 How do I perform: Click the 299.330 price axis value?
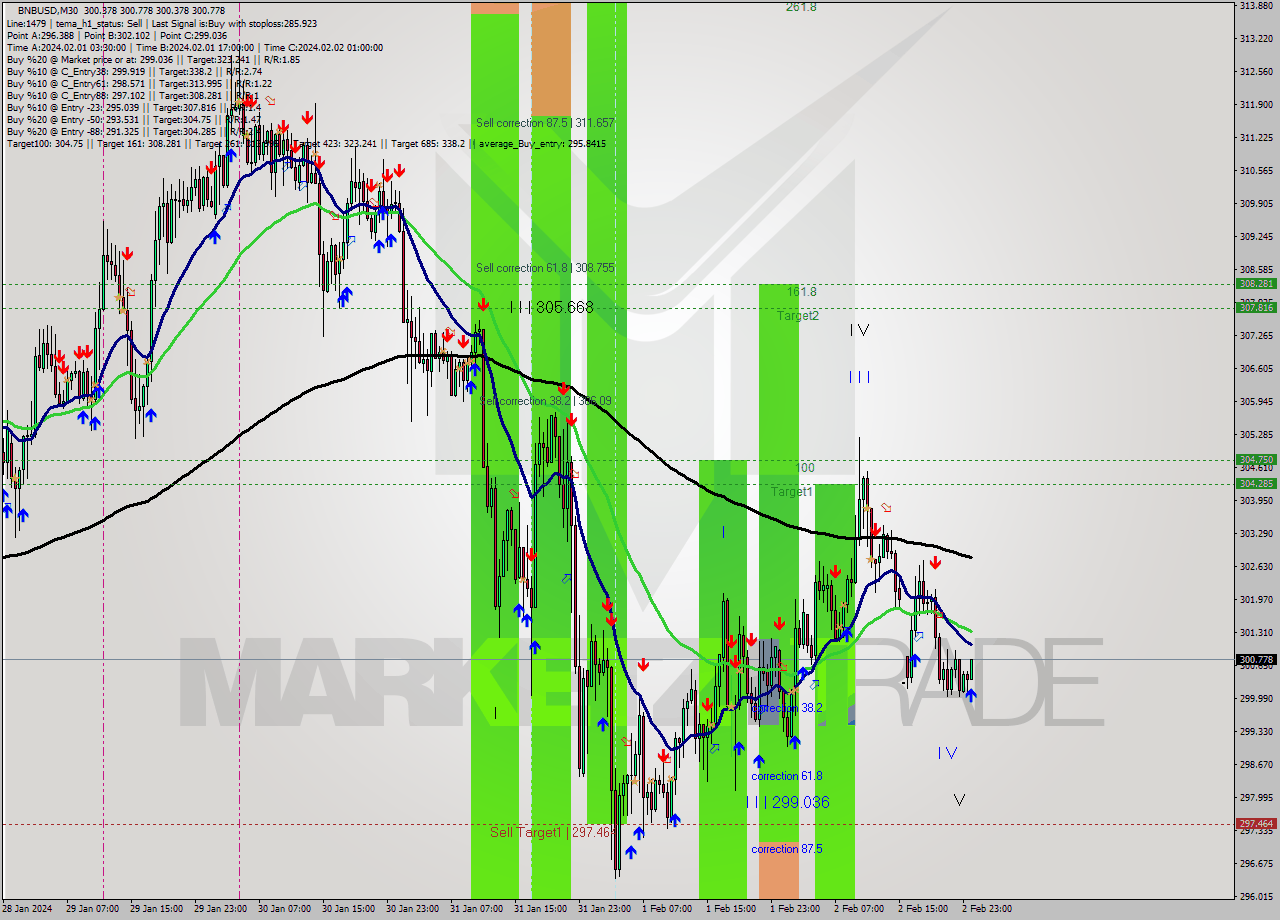(1256, 732)
